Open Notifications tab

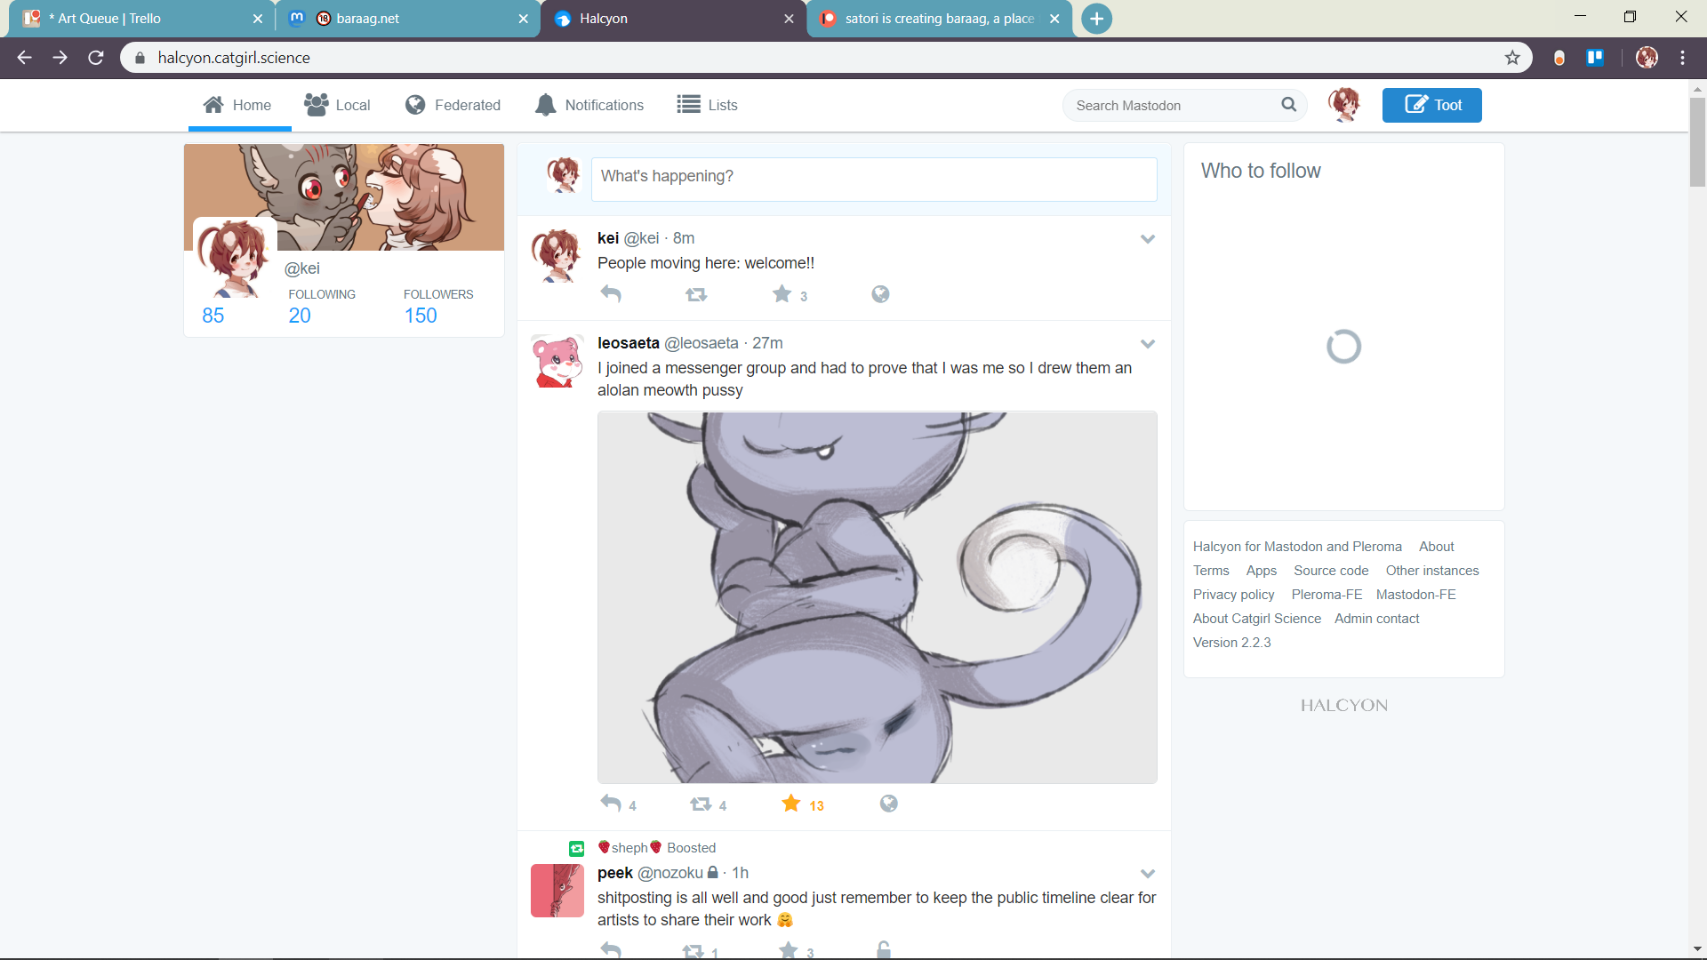590,105
